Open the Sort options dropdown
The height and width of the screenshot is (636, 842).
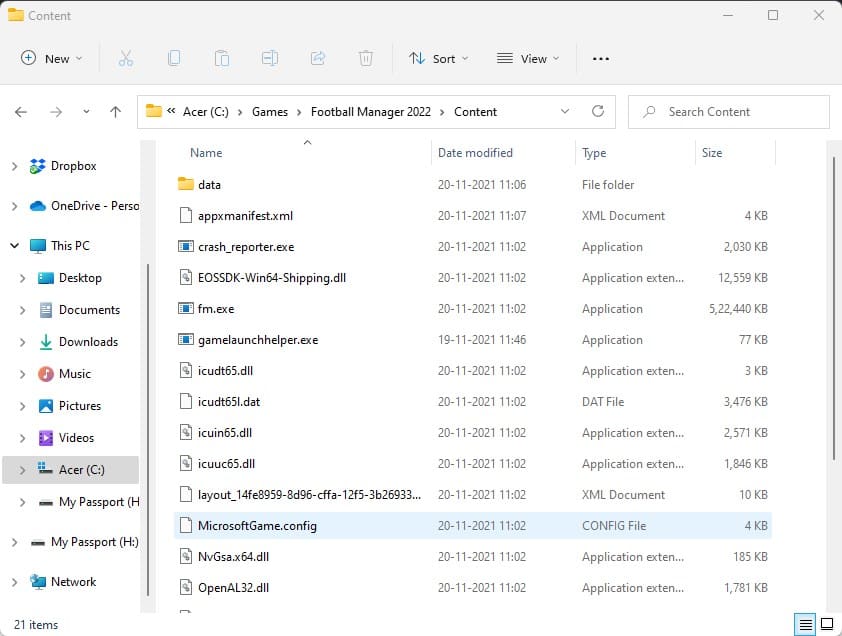click(x=438, y=59)
